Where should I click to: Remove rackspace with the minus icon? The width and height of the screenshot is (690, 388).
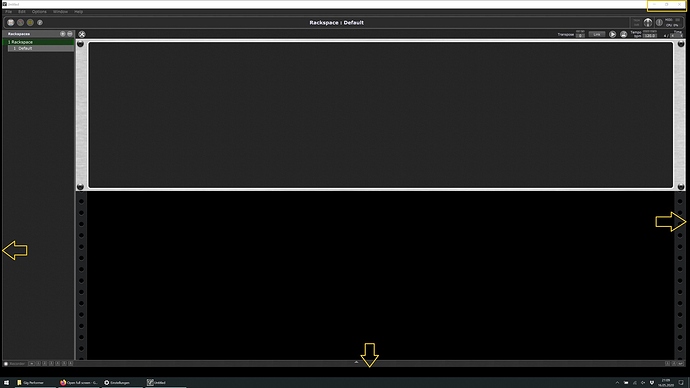pyautogui.click(x=70, y=34)
